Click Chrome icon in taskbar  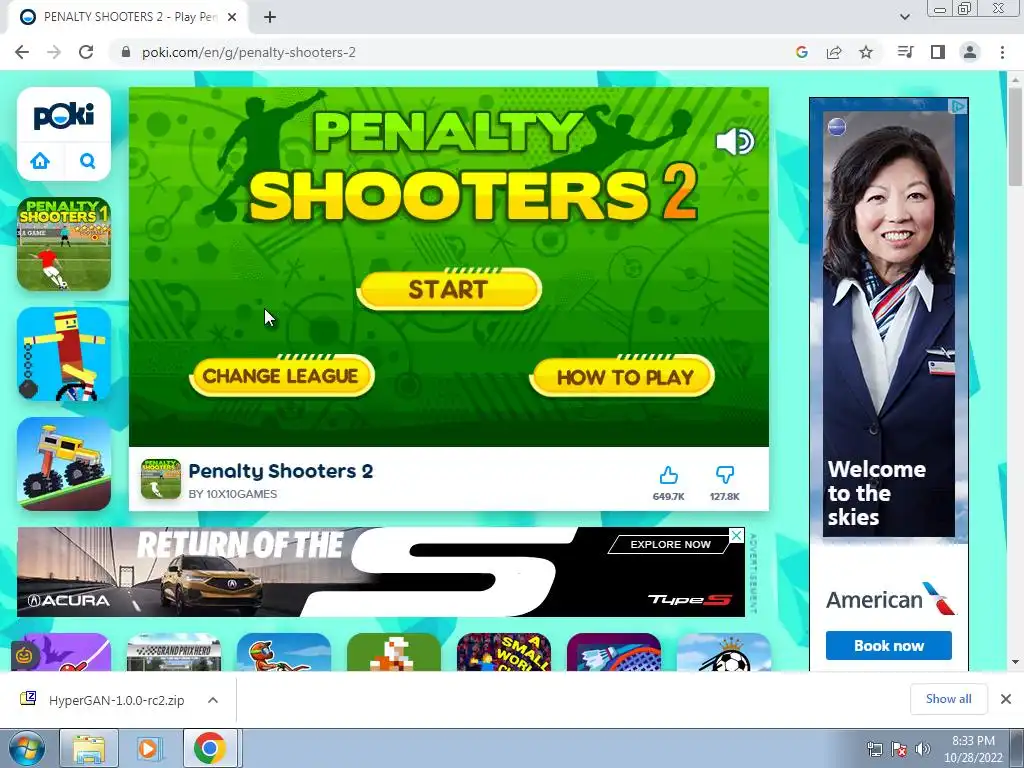(209, 749)
